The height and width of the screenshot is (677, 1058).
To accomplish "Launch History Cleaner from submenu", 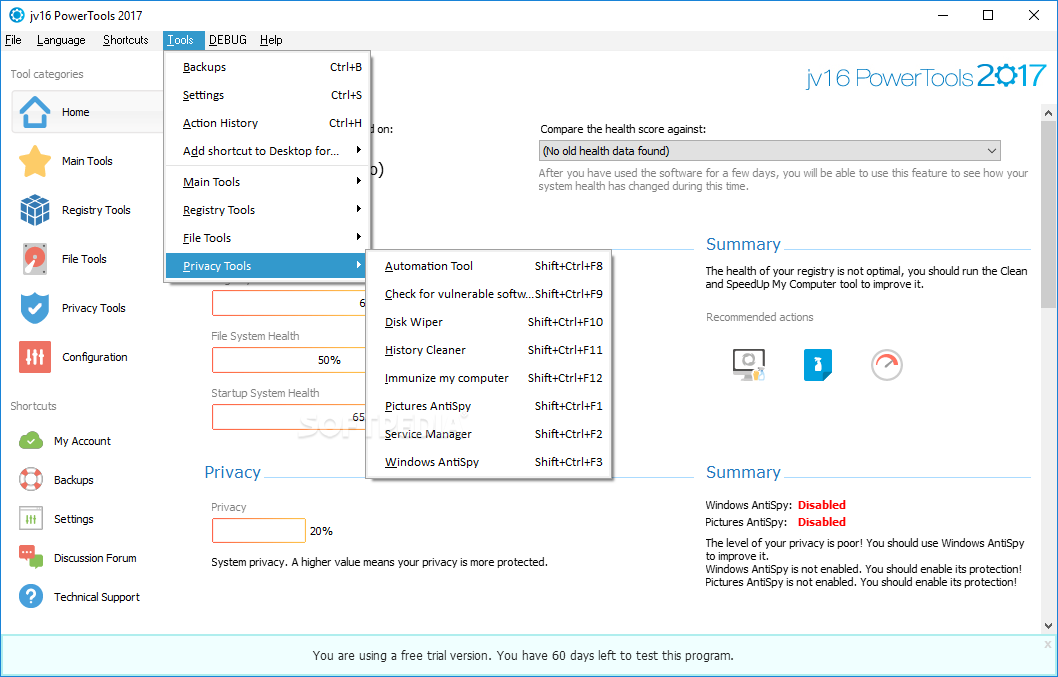I will tap(489, 350).
